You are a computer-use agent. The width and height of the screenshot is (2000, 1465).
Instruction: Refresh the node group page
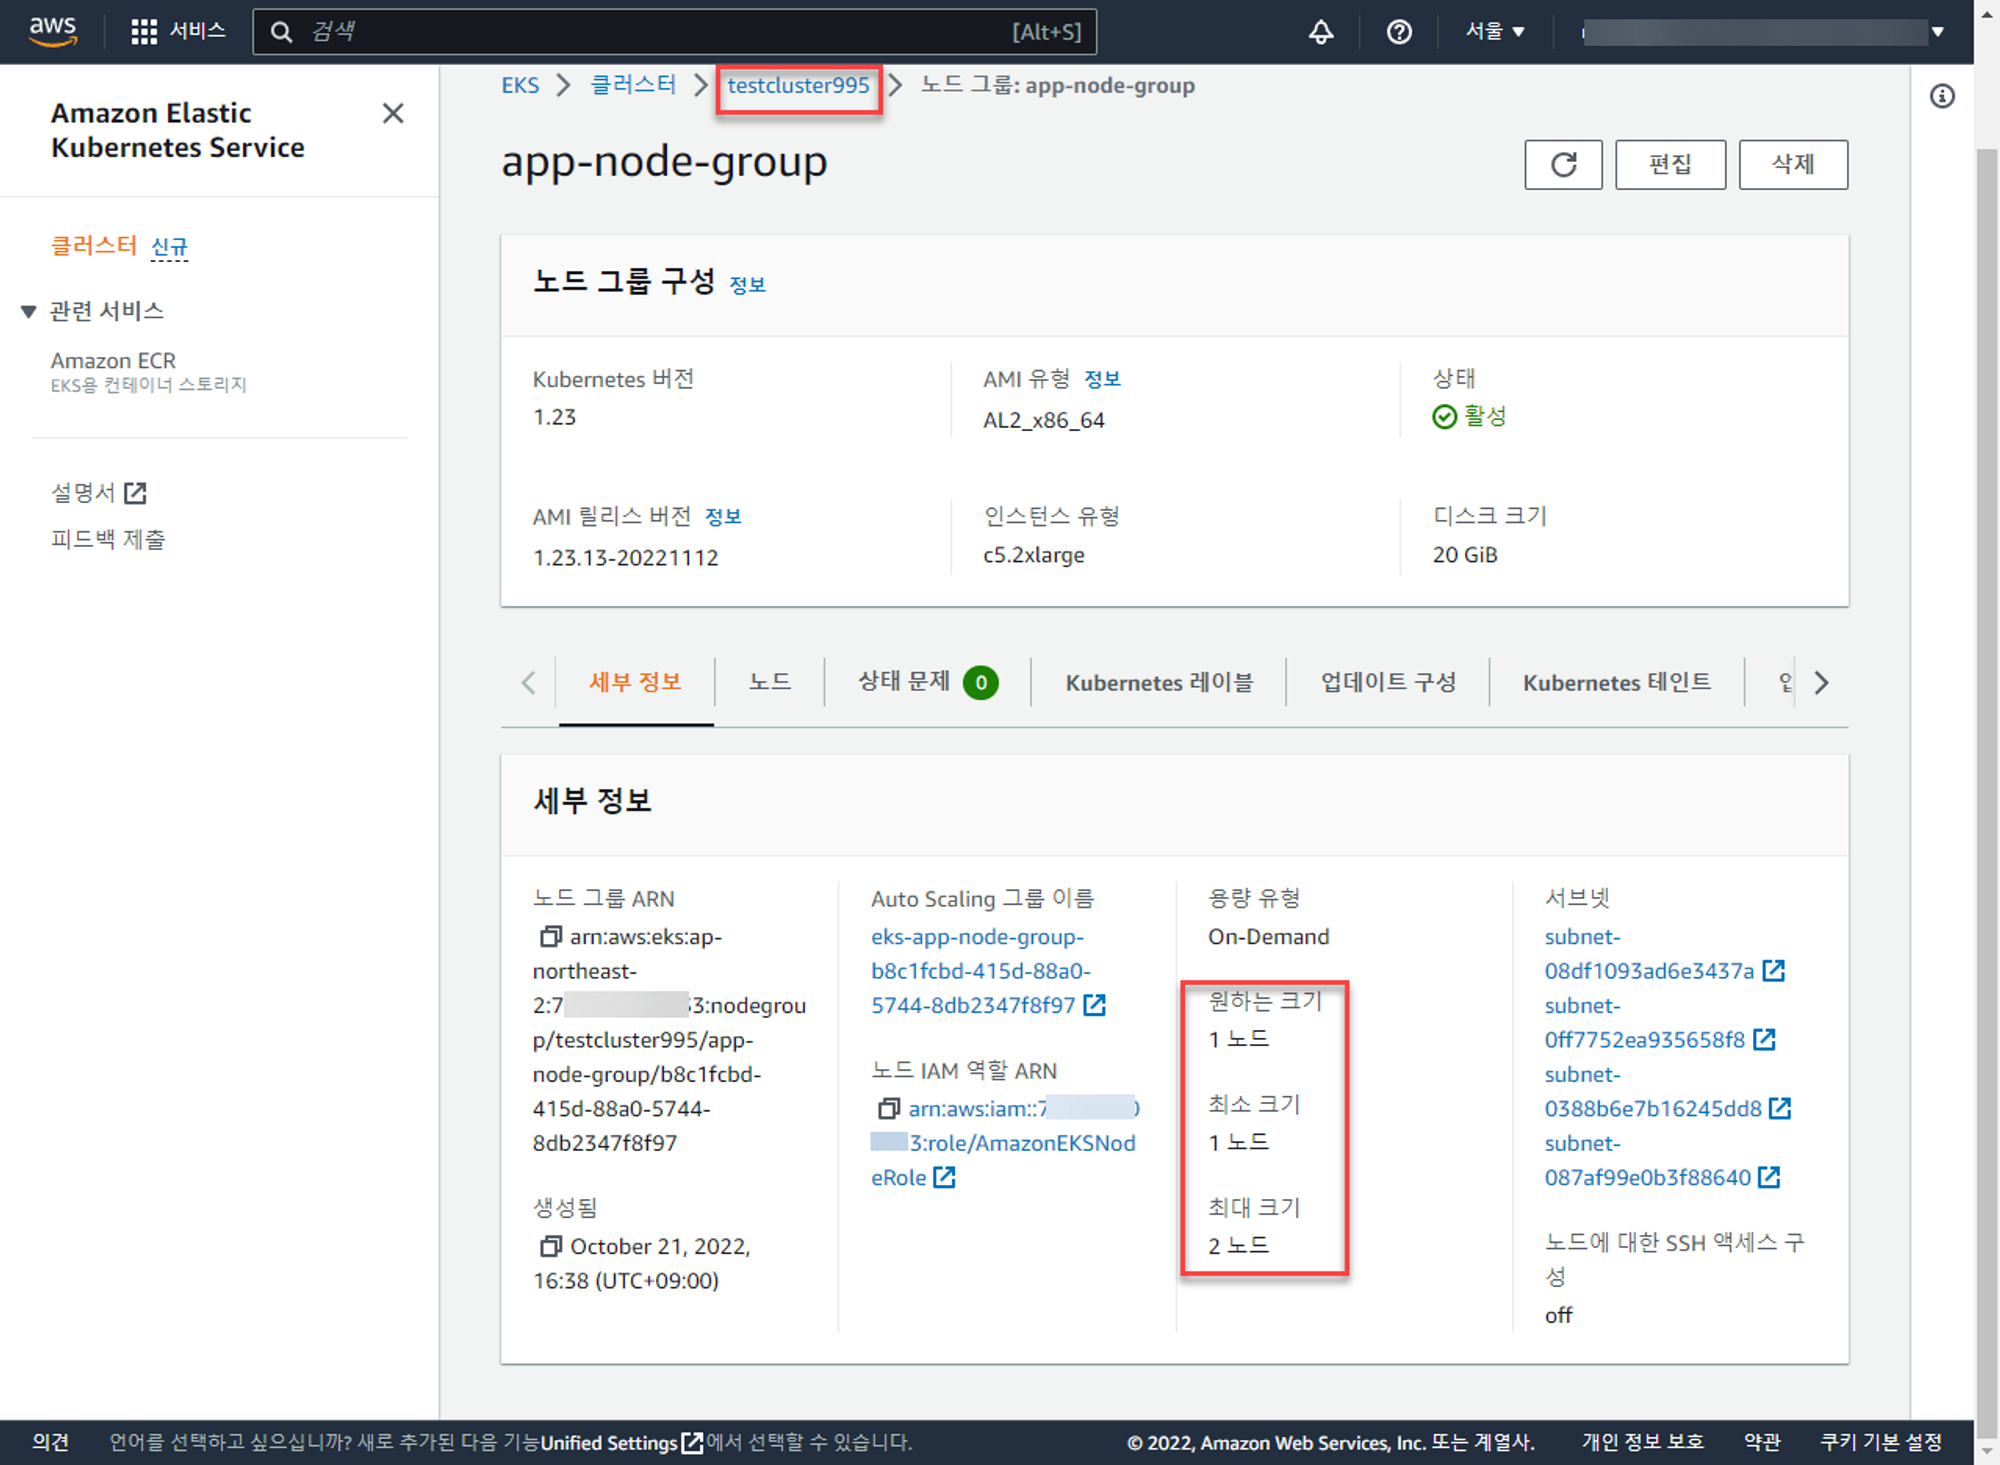click(x=1563, y=164)
